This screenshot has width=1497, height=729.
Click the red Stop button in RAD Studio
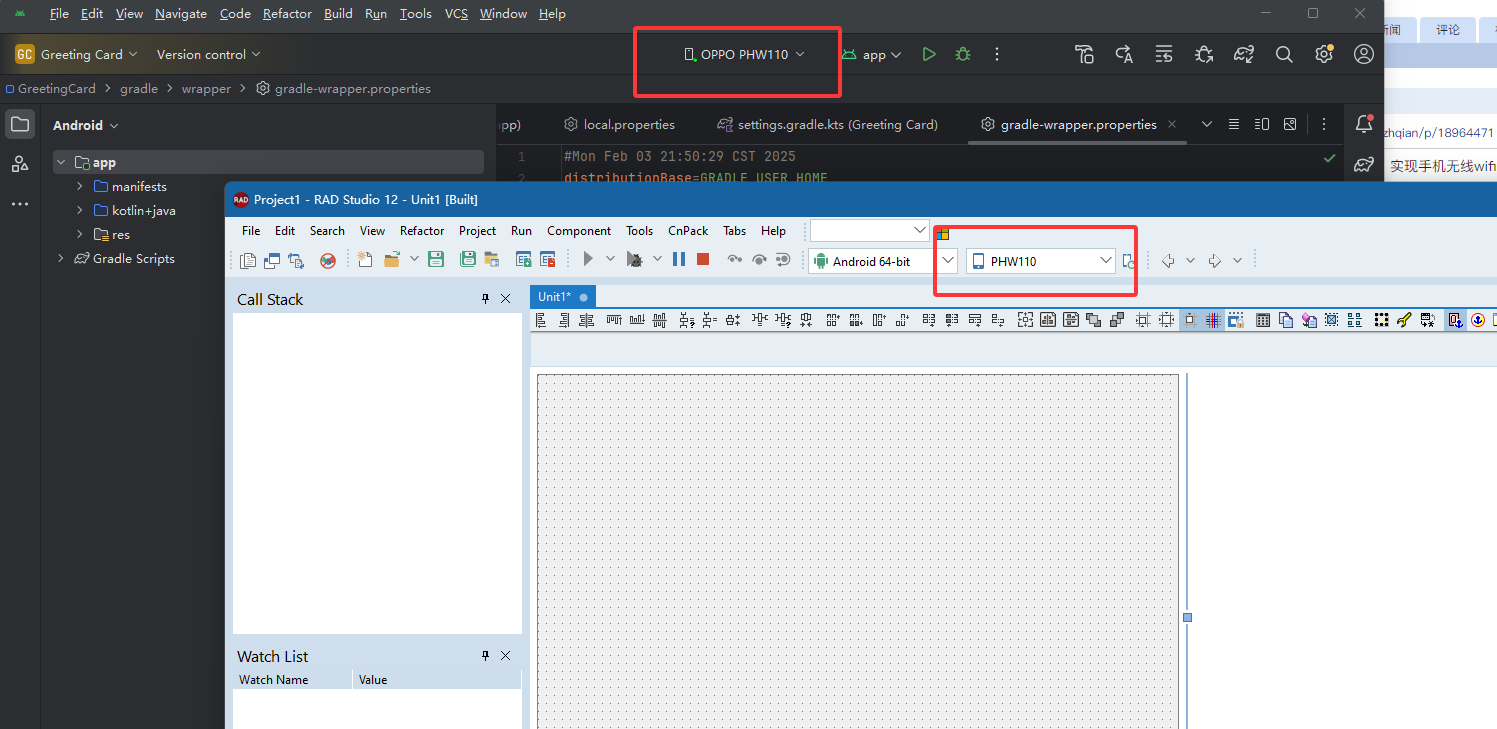click(703, 259)
